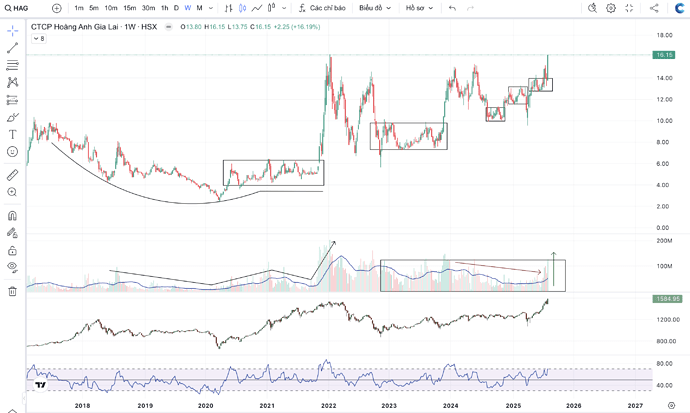The image size is (690, 413).
Task: Open the chart settings gear
Action: point(610,8)
